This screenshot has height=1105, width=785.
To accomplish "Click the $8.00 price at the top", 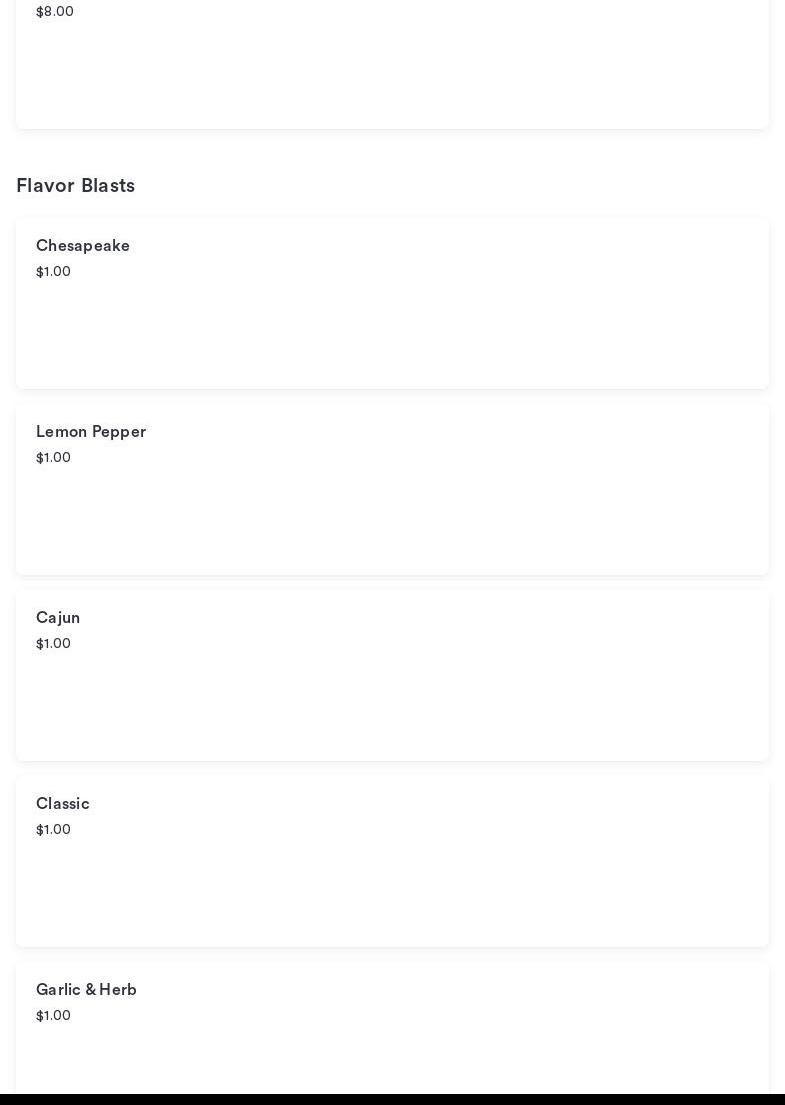I will coord(55,11).
